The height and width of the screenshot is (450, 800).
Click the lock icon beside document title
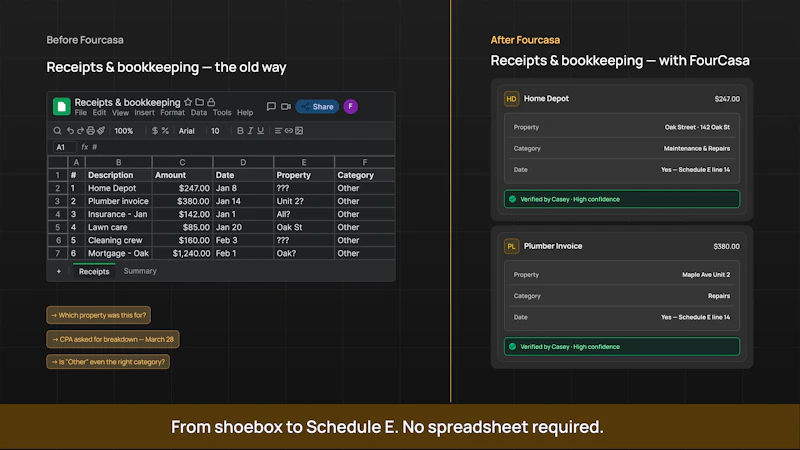tap(211, 102)
